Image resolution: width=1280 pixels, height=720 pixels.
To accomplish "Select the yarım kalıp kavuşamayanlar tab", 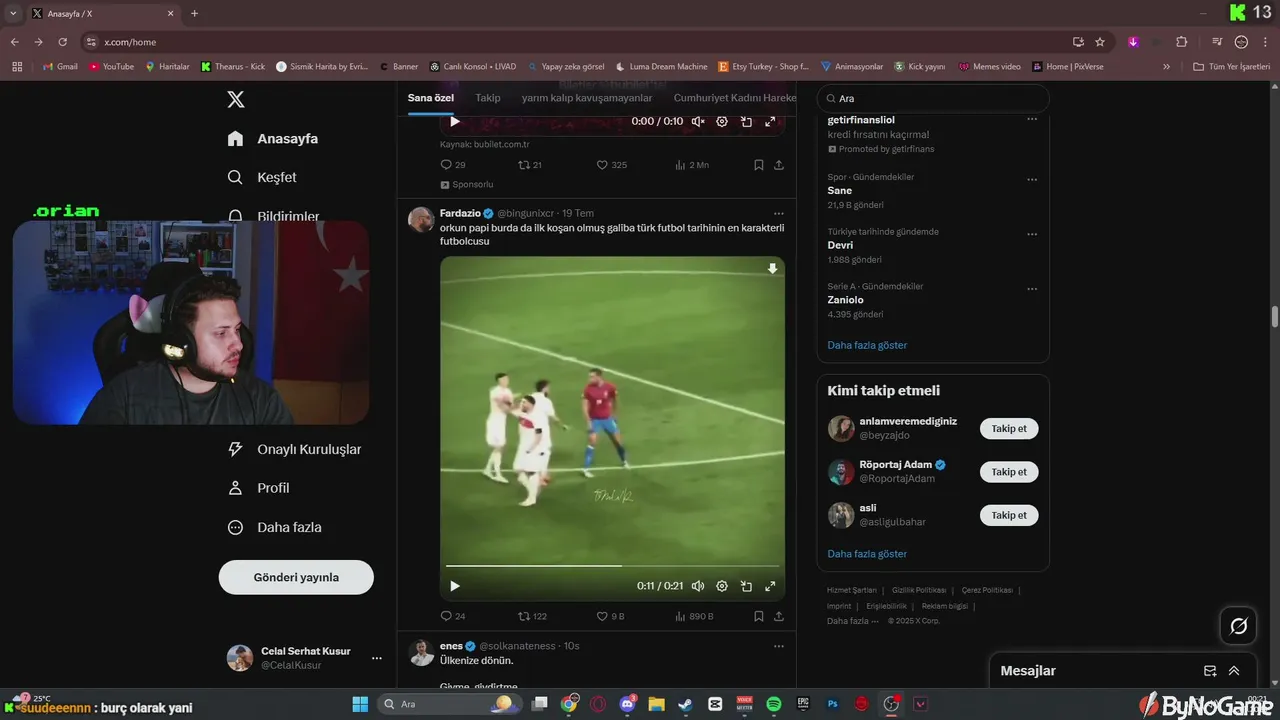I will (x=587, y=98).
